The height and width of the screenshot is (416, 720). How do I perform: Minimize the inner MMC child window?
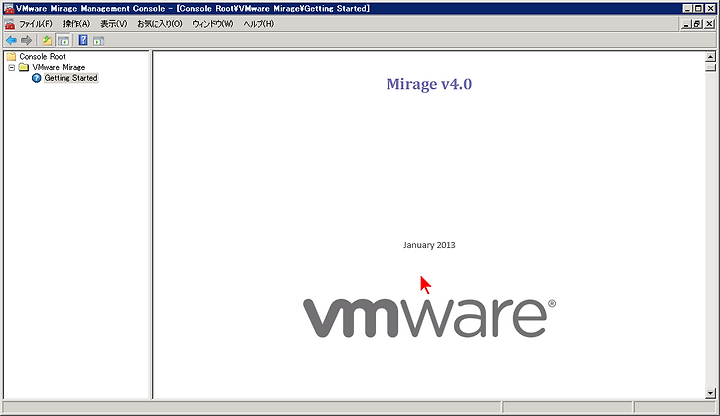[x=686, y=24]
